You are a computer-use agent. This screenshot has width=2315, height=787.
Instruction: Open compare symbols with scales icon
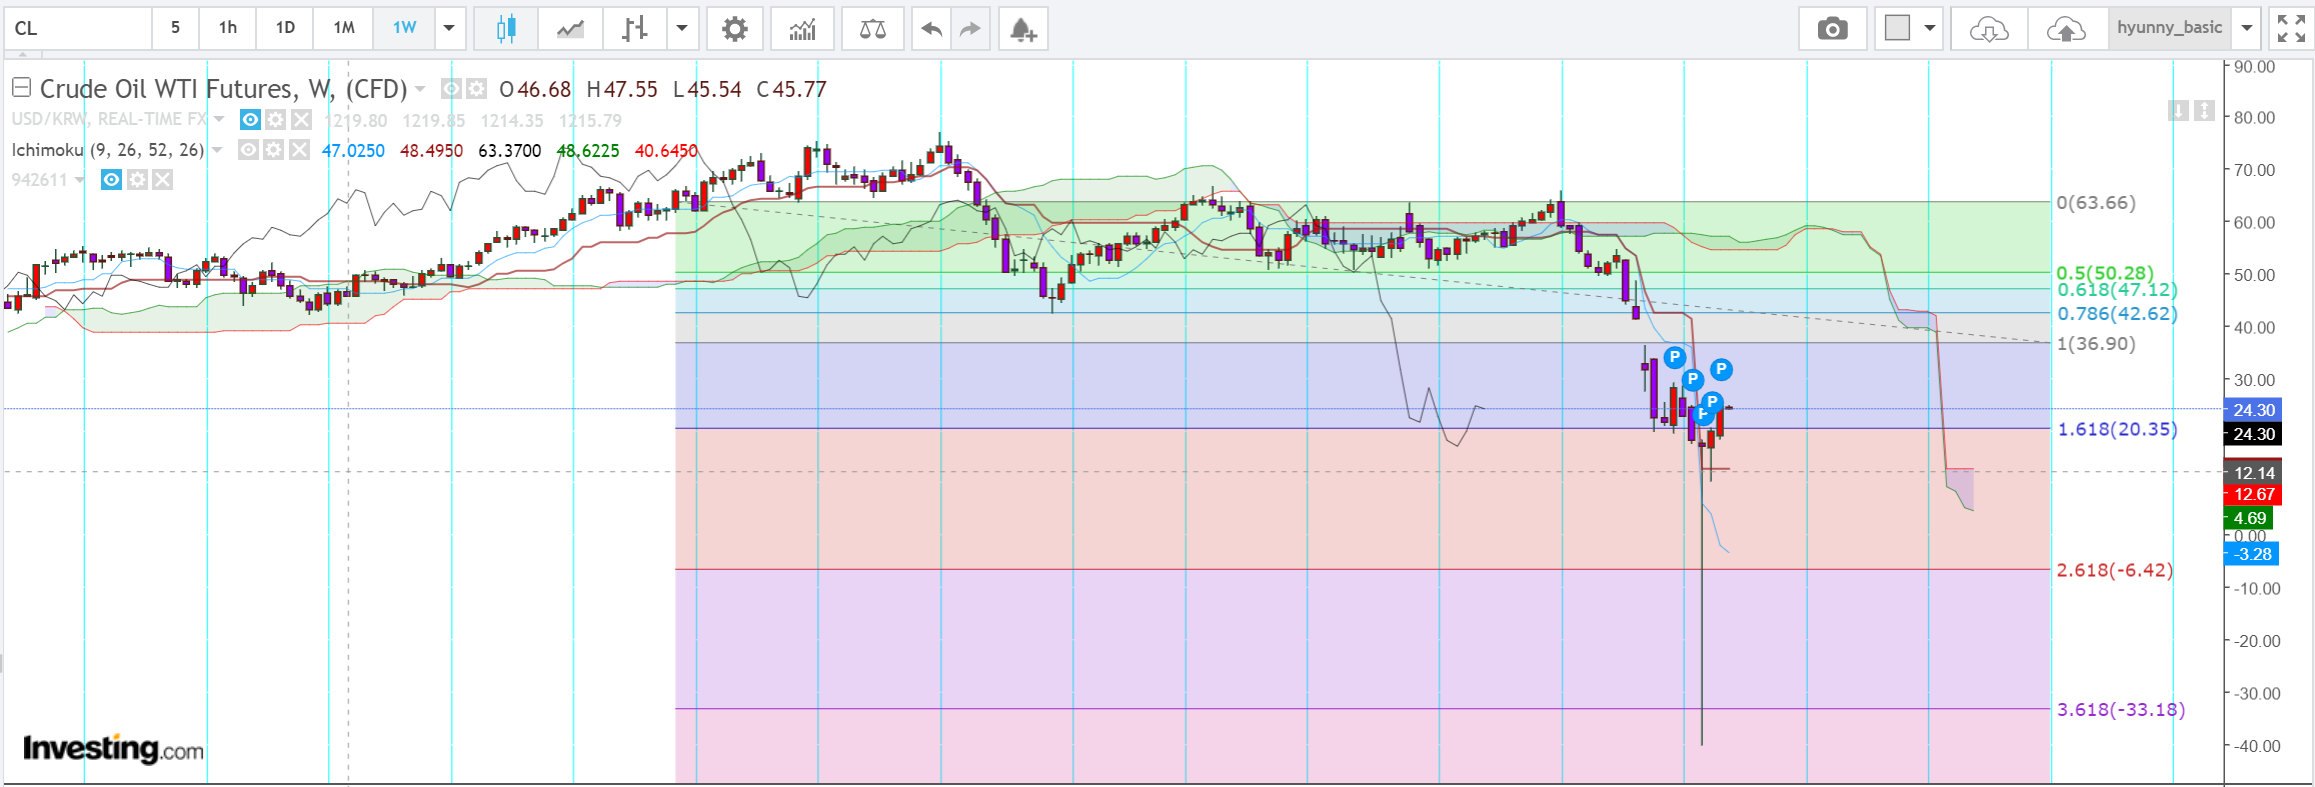pos(873,29)
